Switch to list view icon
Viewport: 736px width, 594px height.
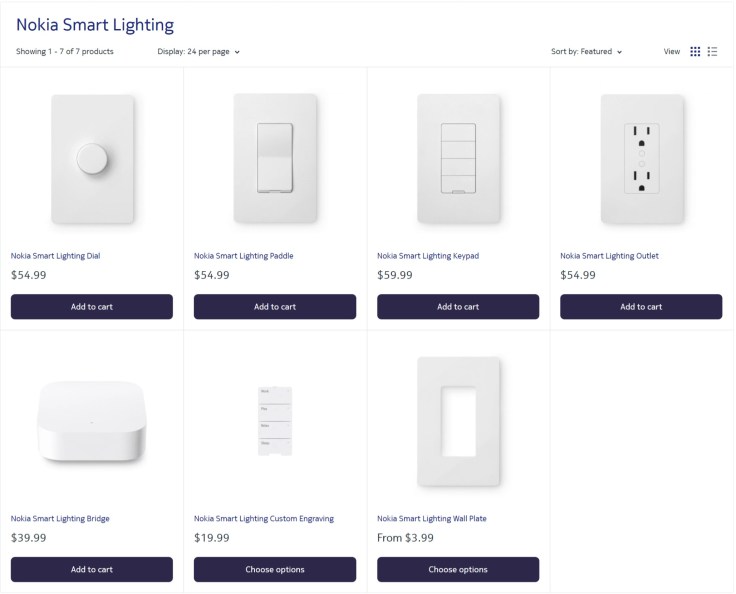(712, 51)
